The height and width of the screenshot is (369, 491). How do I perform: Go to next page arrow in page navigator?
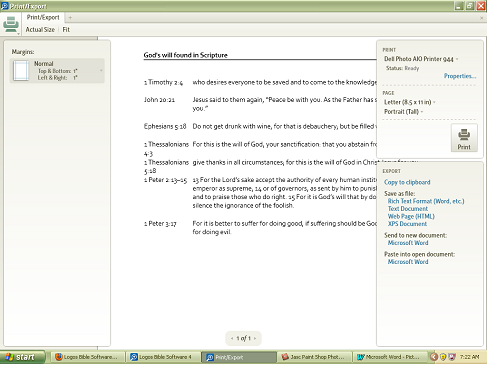255,338
